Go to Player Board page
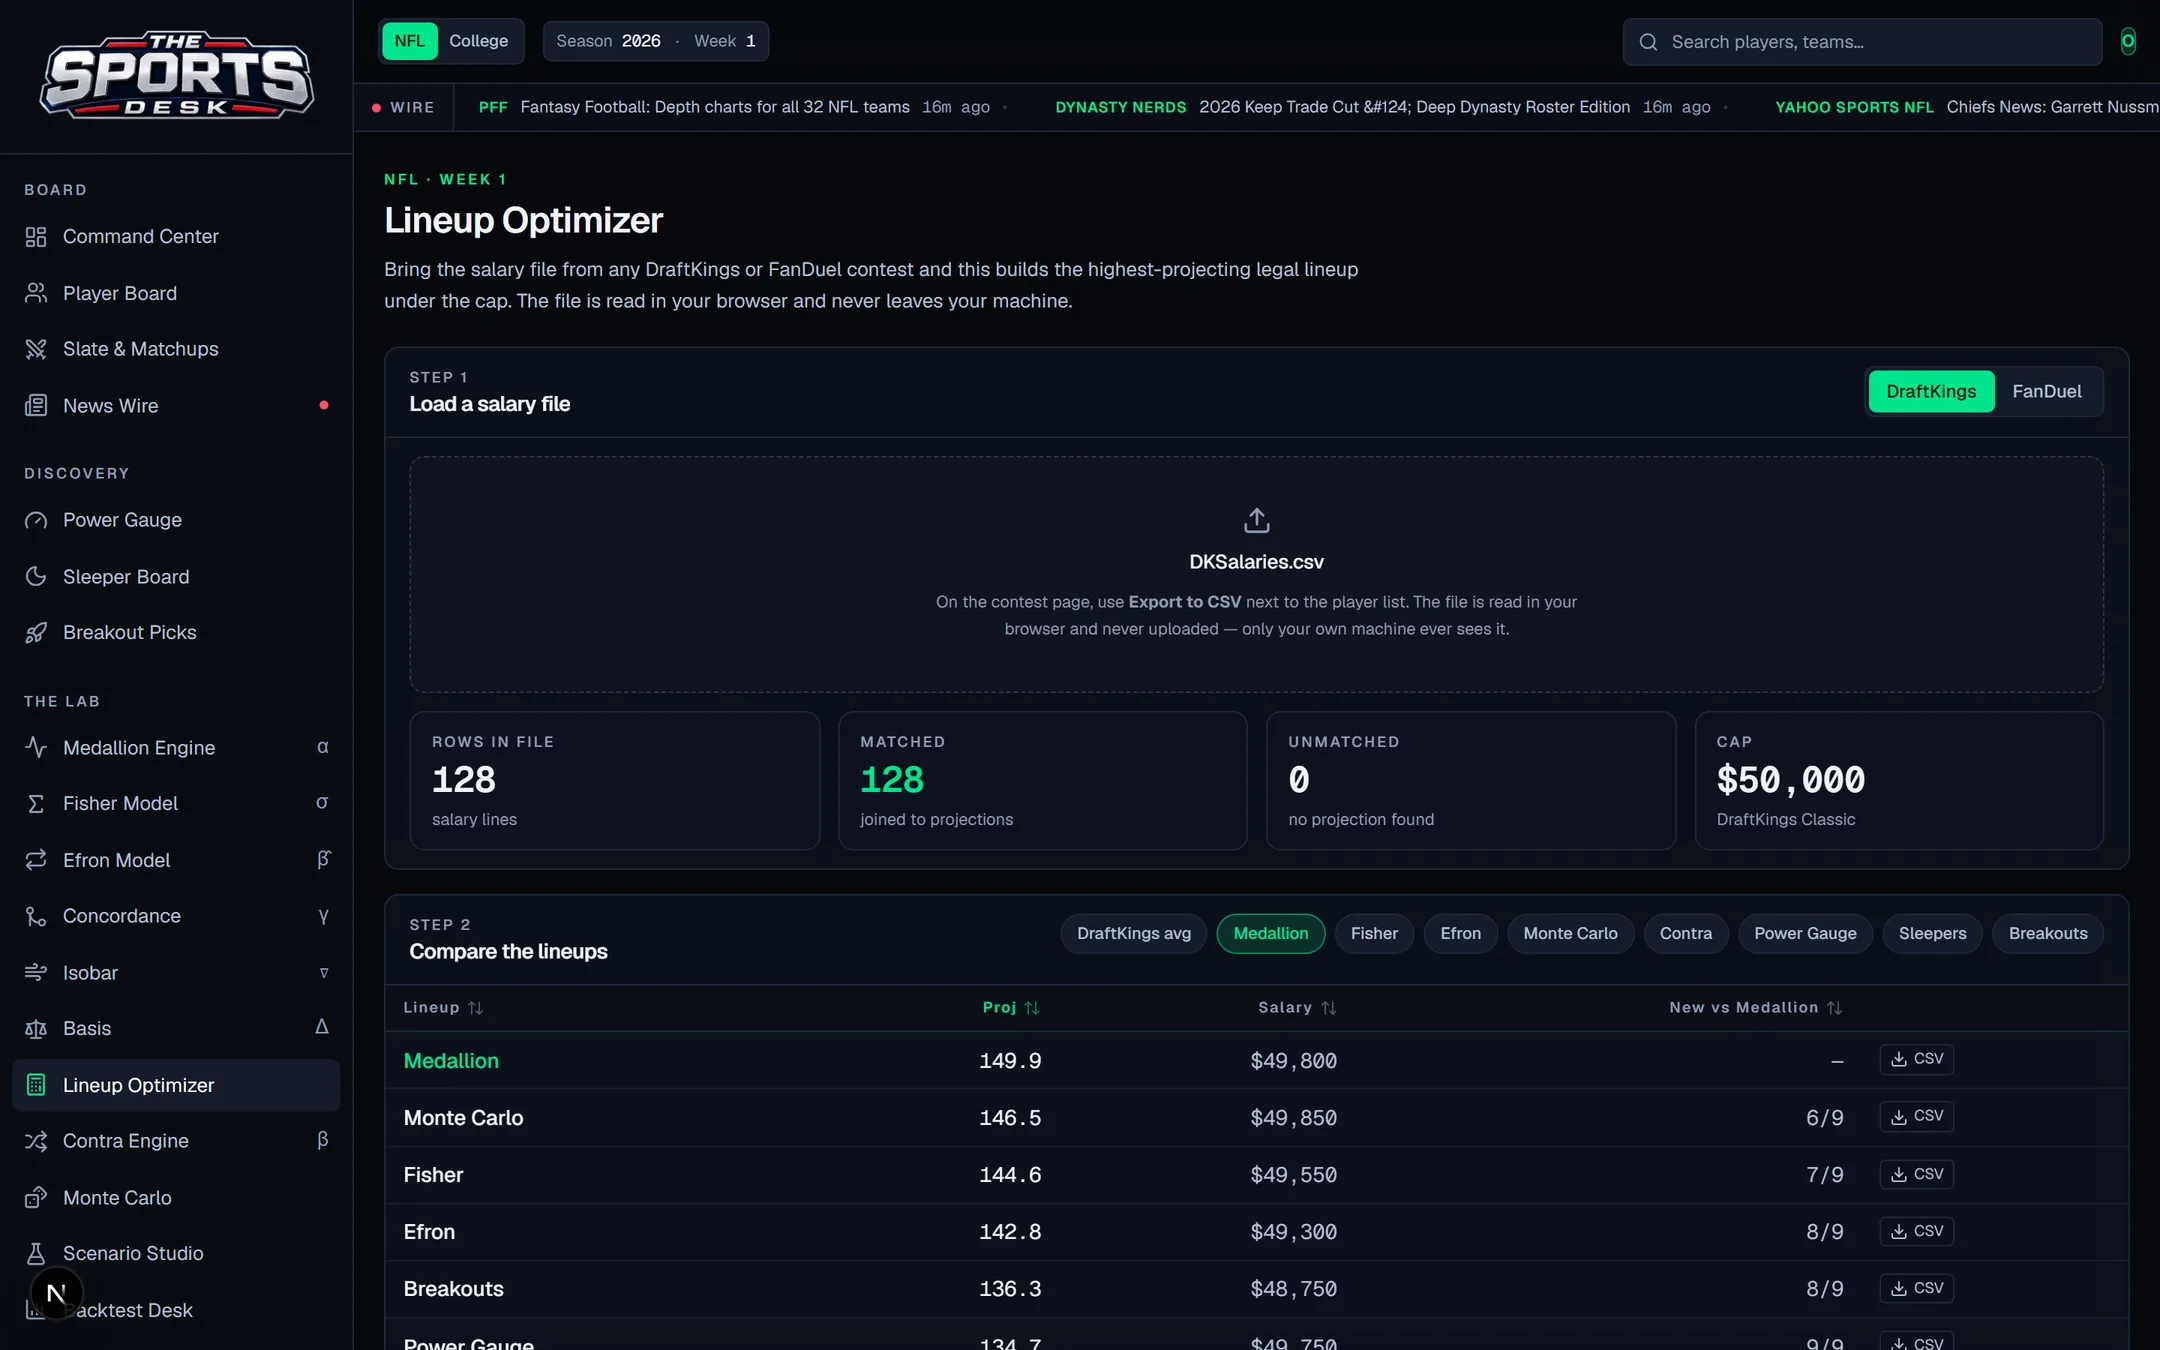The height and width of the screenshot is (1350, 2160). tap(176, 293)
